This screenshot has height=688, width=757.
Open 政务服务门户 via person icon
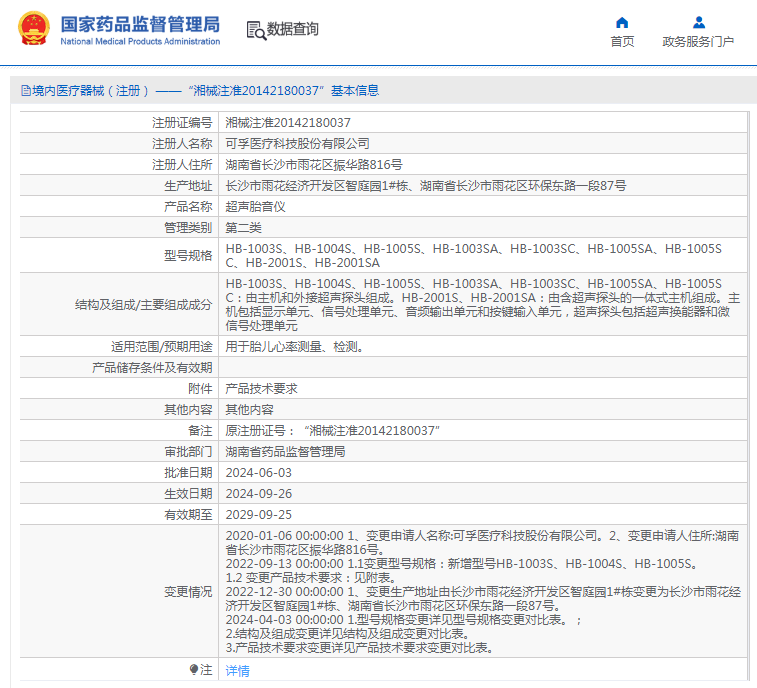click(x=699, y=23)
